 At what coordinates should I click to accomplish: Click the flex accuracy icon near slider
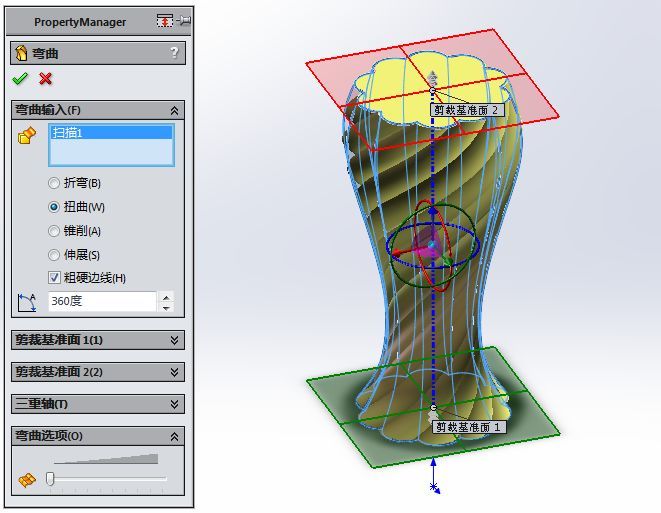pyautogui.click(x=27, y=480)
